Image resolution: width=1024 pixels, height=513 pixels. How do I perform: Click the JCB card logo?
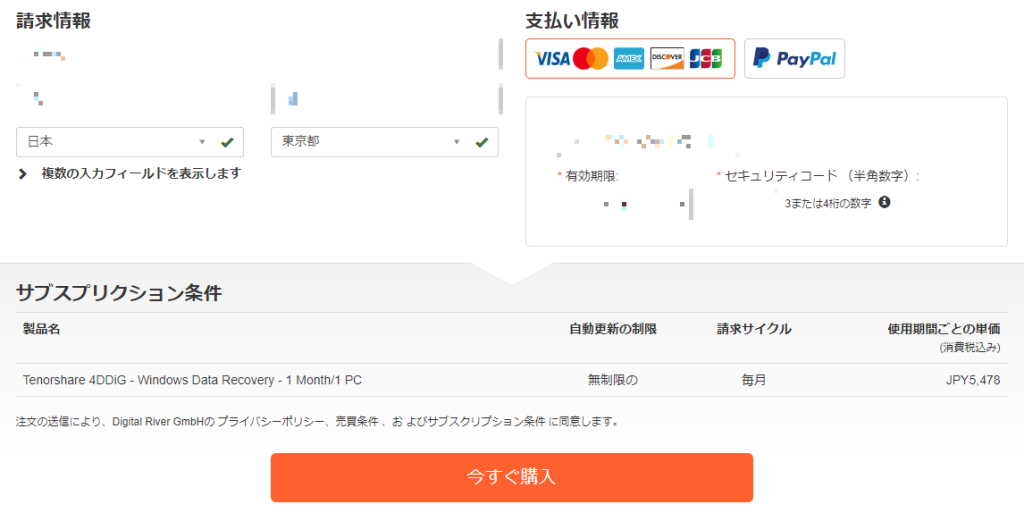pos(706,59)
